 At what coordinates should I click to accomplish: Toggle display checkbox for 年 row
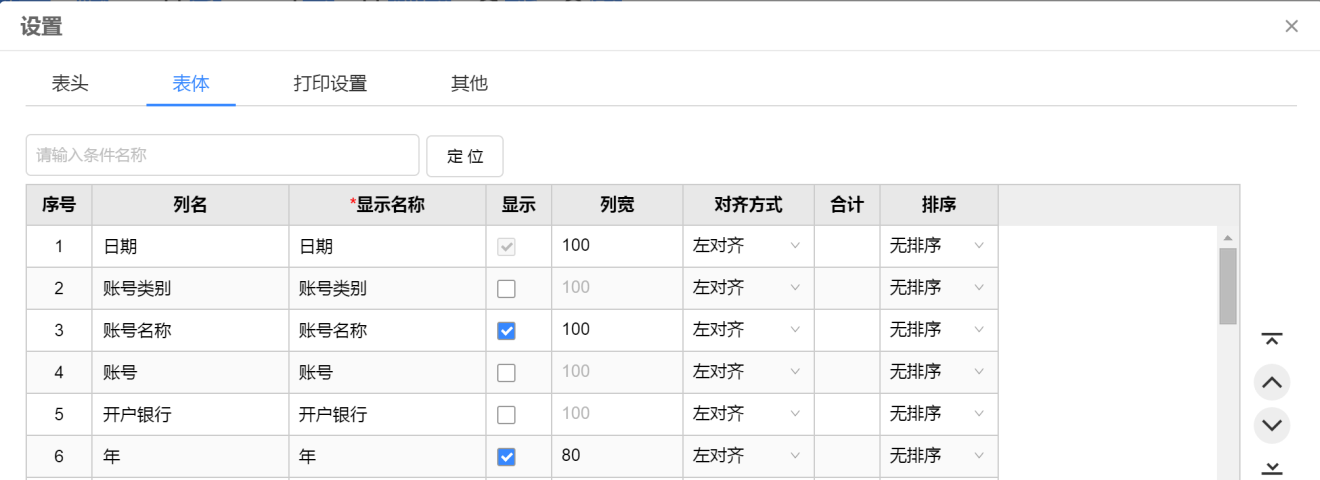click(x=507, y=457)
